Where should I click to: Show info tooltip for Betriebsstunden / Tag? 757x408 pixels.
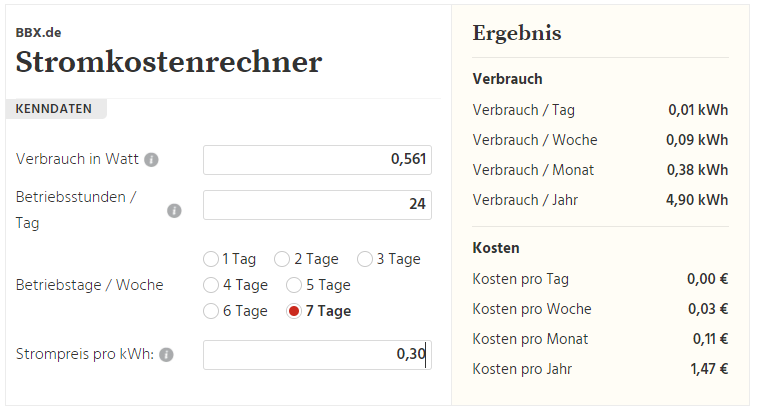pyautogui.click(x=174, y=211)
